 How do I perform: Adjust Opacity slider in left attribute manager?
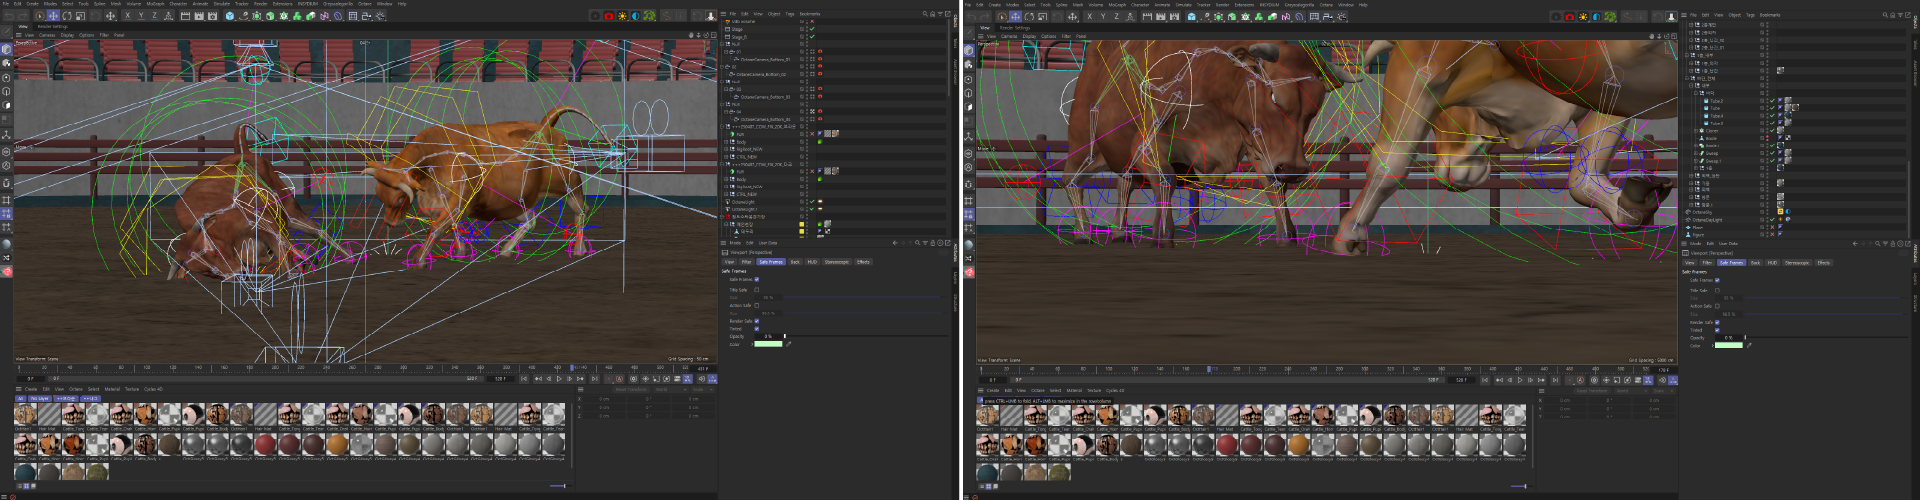coord(866,336)
